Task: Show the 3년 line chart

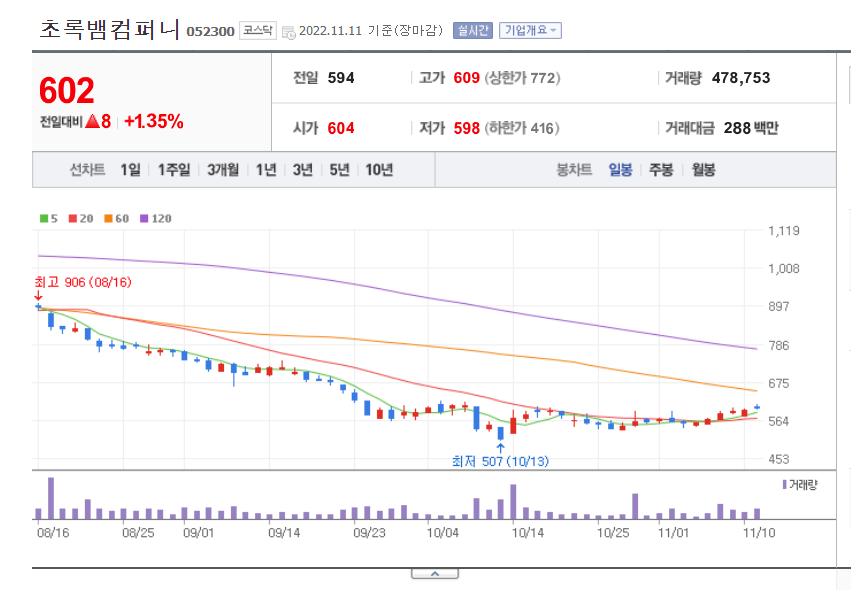Action: tap(303, 170)
